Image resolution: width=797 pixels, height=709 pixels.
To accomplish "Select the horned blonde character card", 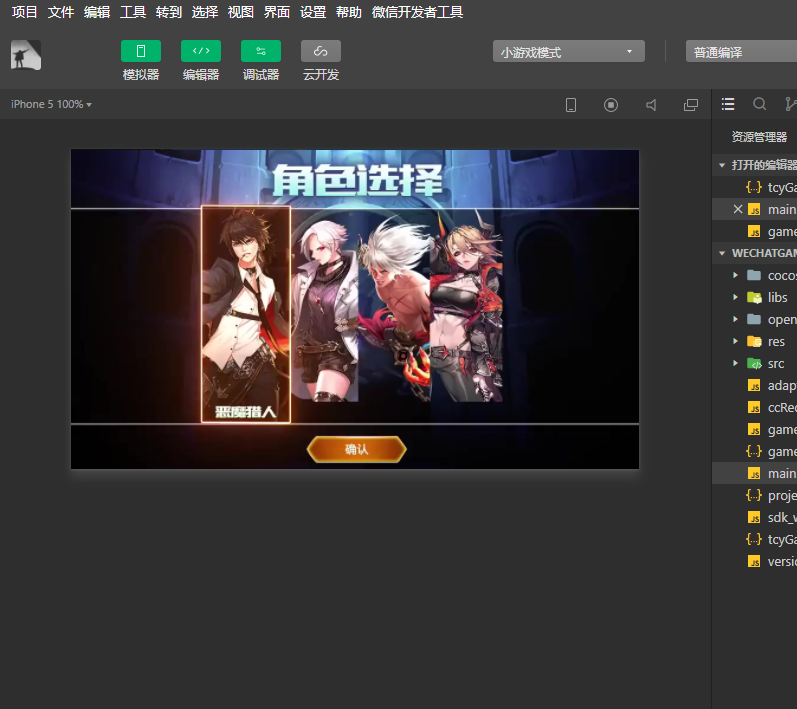I will click(x=467, y=307).
